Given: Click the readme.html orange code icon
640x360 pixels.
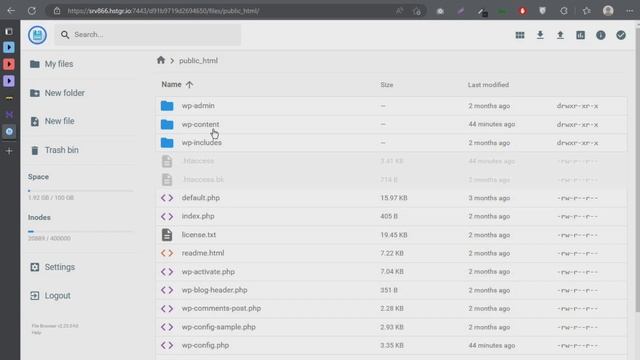Looking at the screenshot, I should coord(167,253).
